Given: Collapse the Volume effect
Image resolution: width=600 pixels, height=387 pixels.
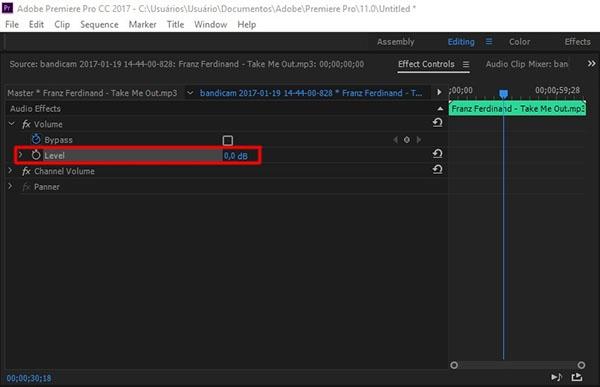Looking at the screenshot, I should [x=11, y=124].
